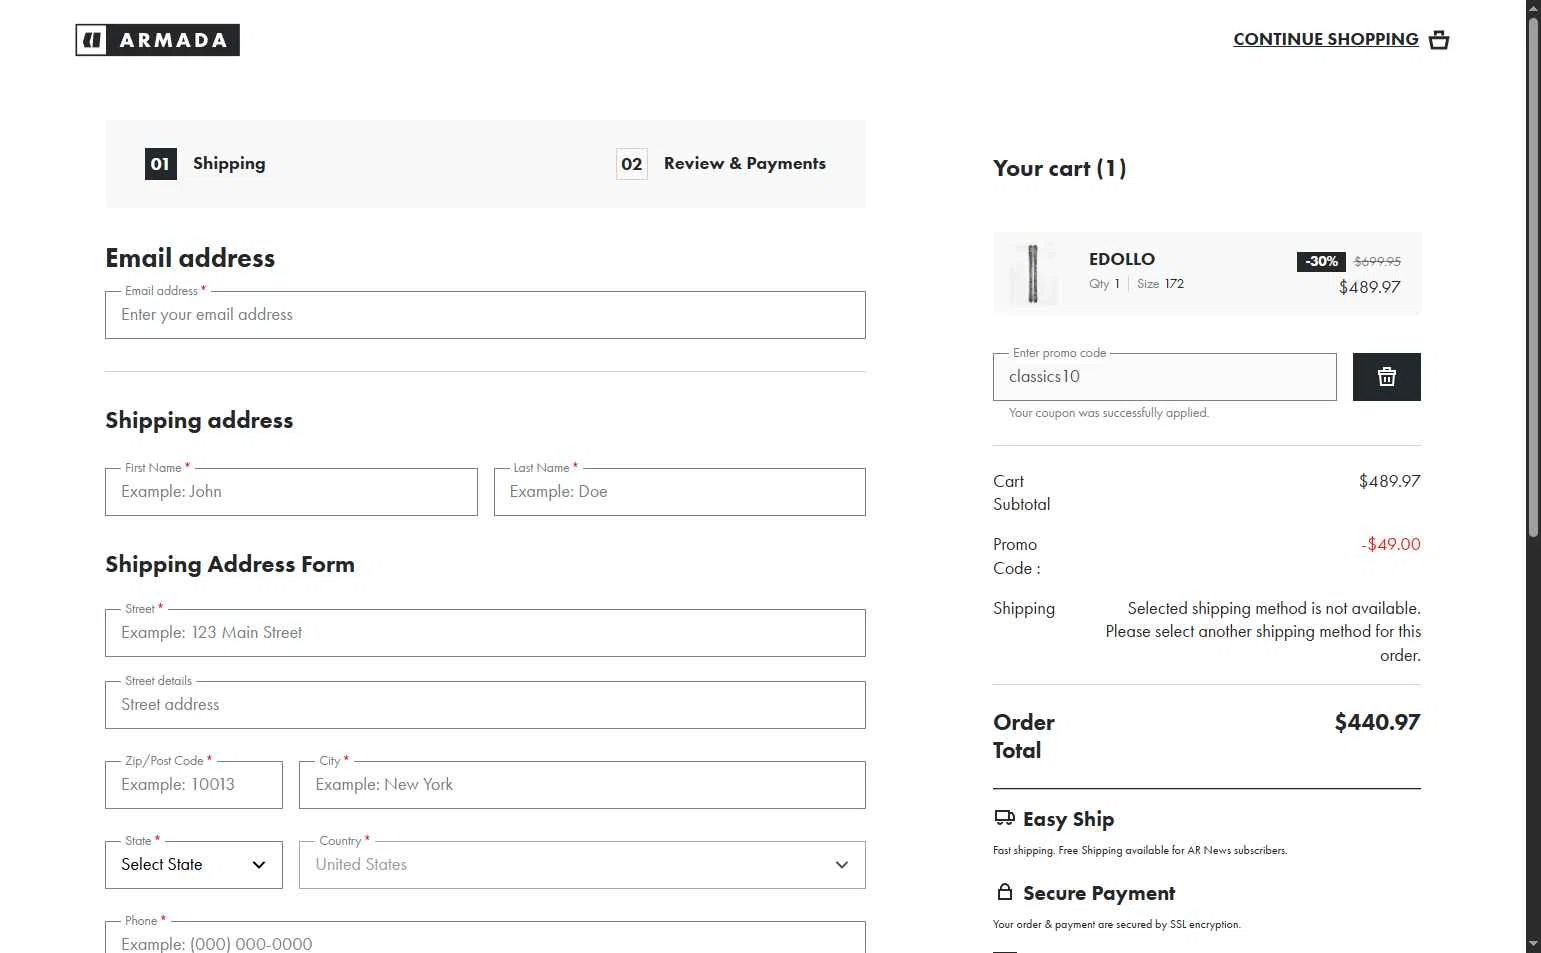Screen dimensions: 1541x953
Task: Click the $699.95 original price
Action: (x=1377, y=261)
